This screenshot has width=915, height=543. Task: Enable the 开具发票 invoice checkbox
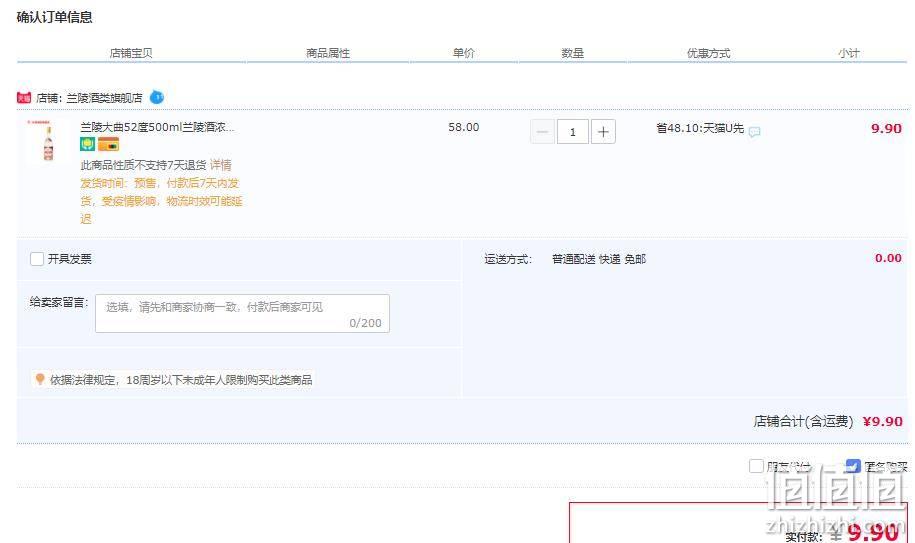37,259
